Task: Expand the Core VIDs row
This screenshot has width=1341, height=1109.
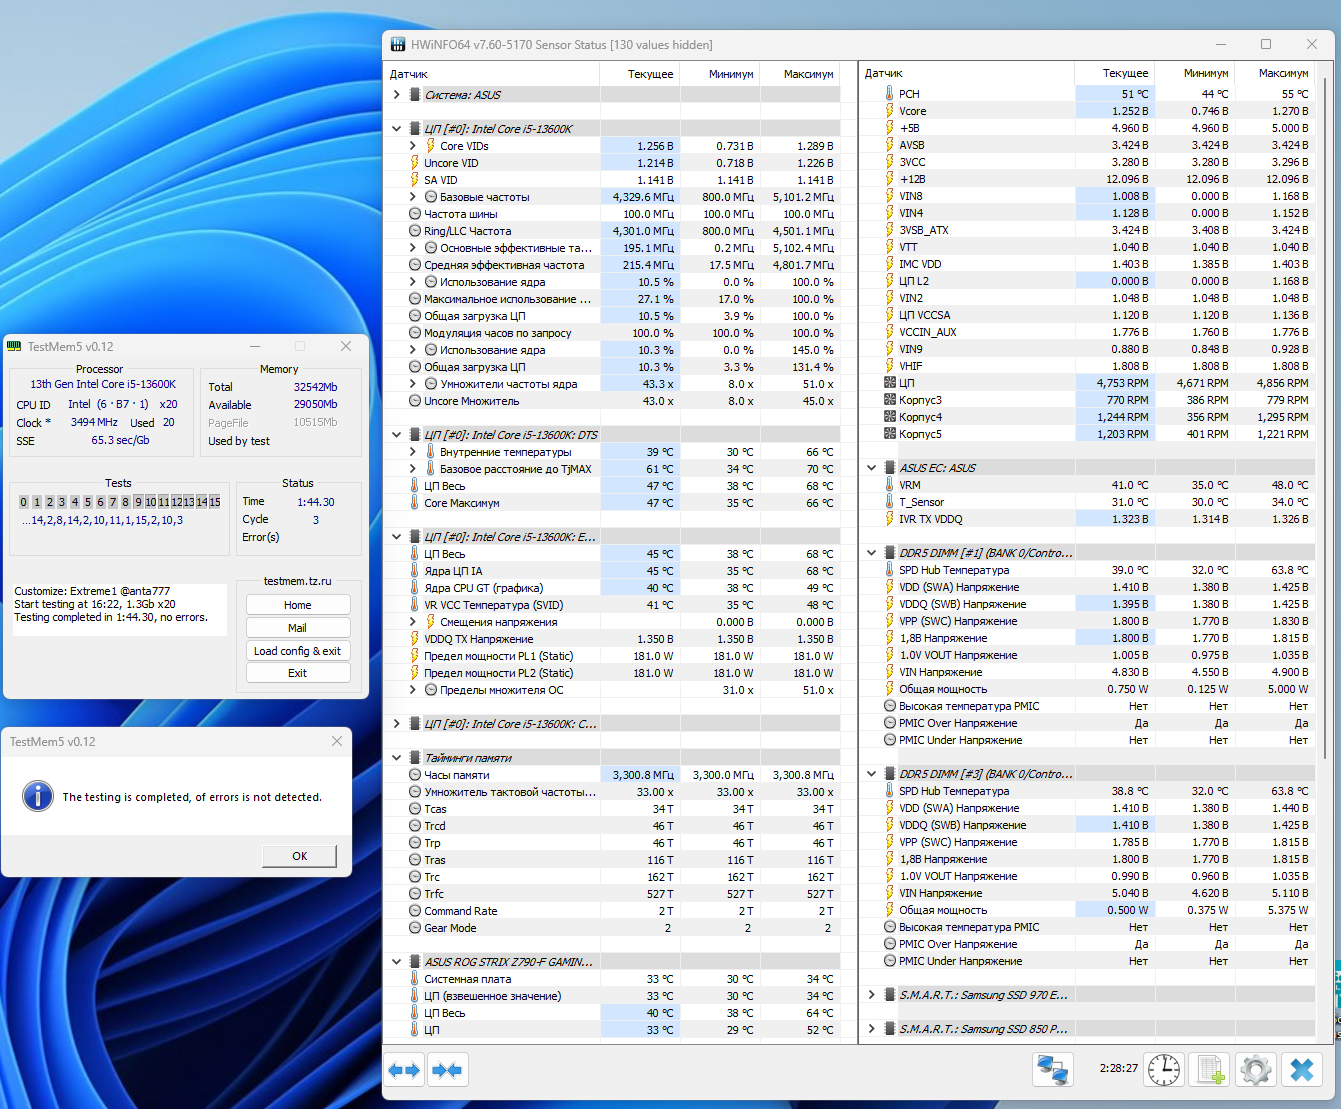Action: pos(413,146)
